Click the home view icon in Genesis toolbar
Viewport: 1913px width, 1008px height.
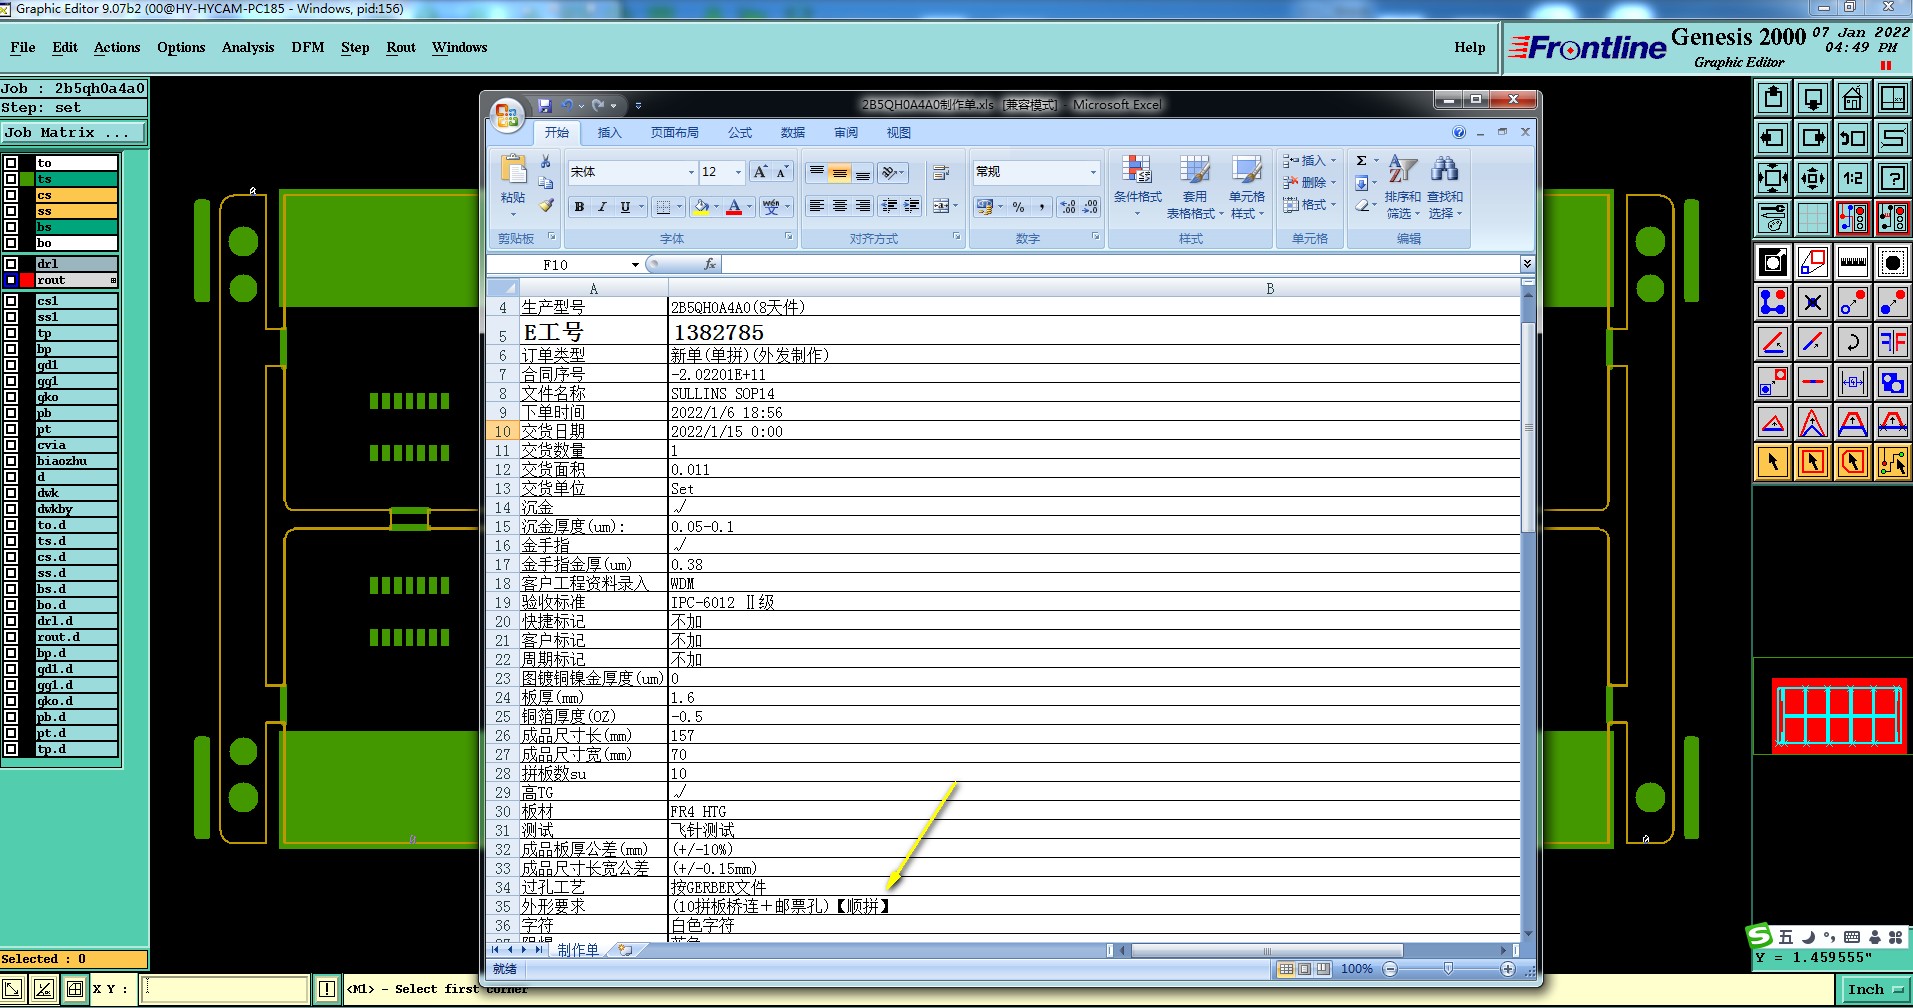coord(1852,98)
